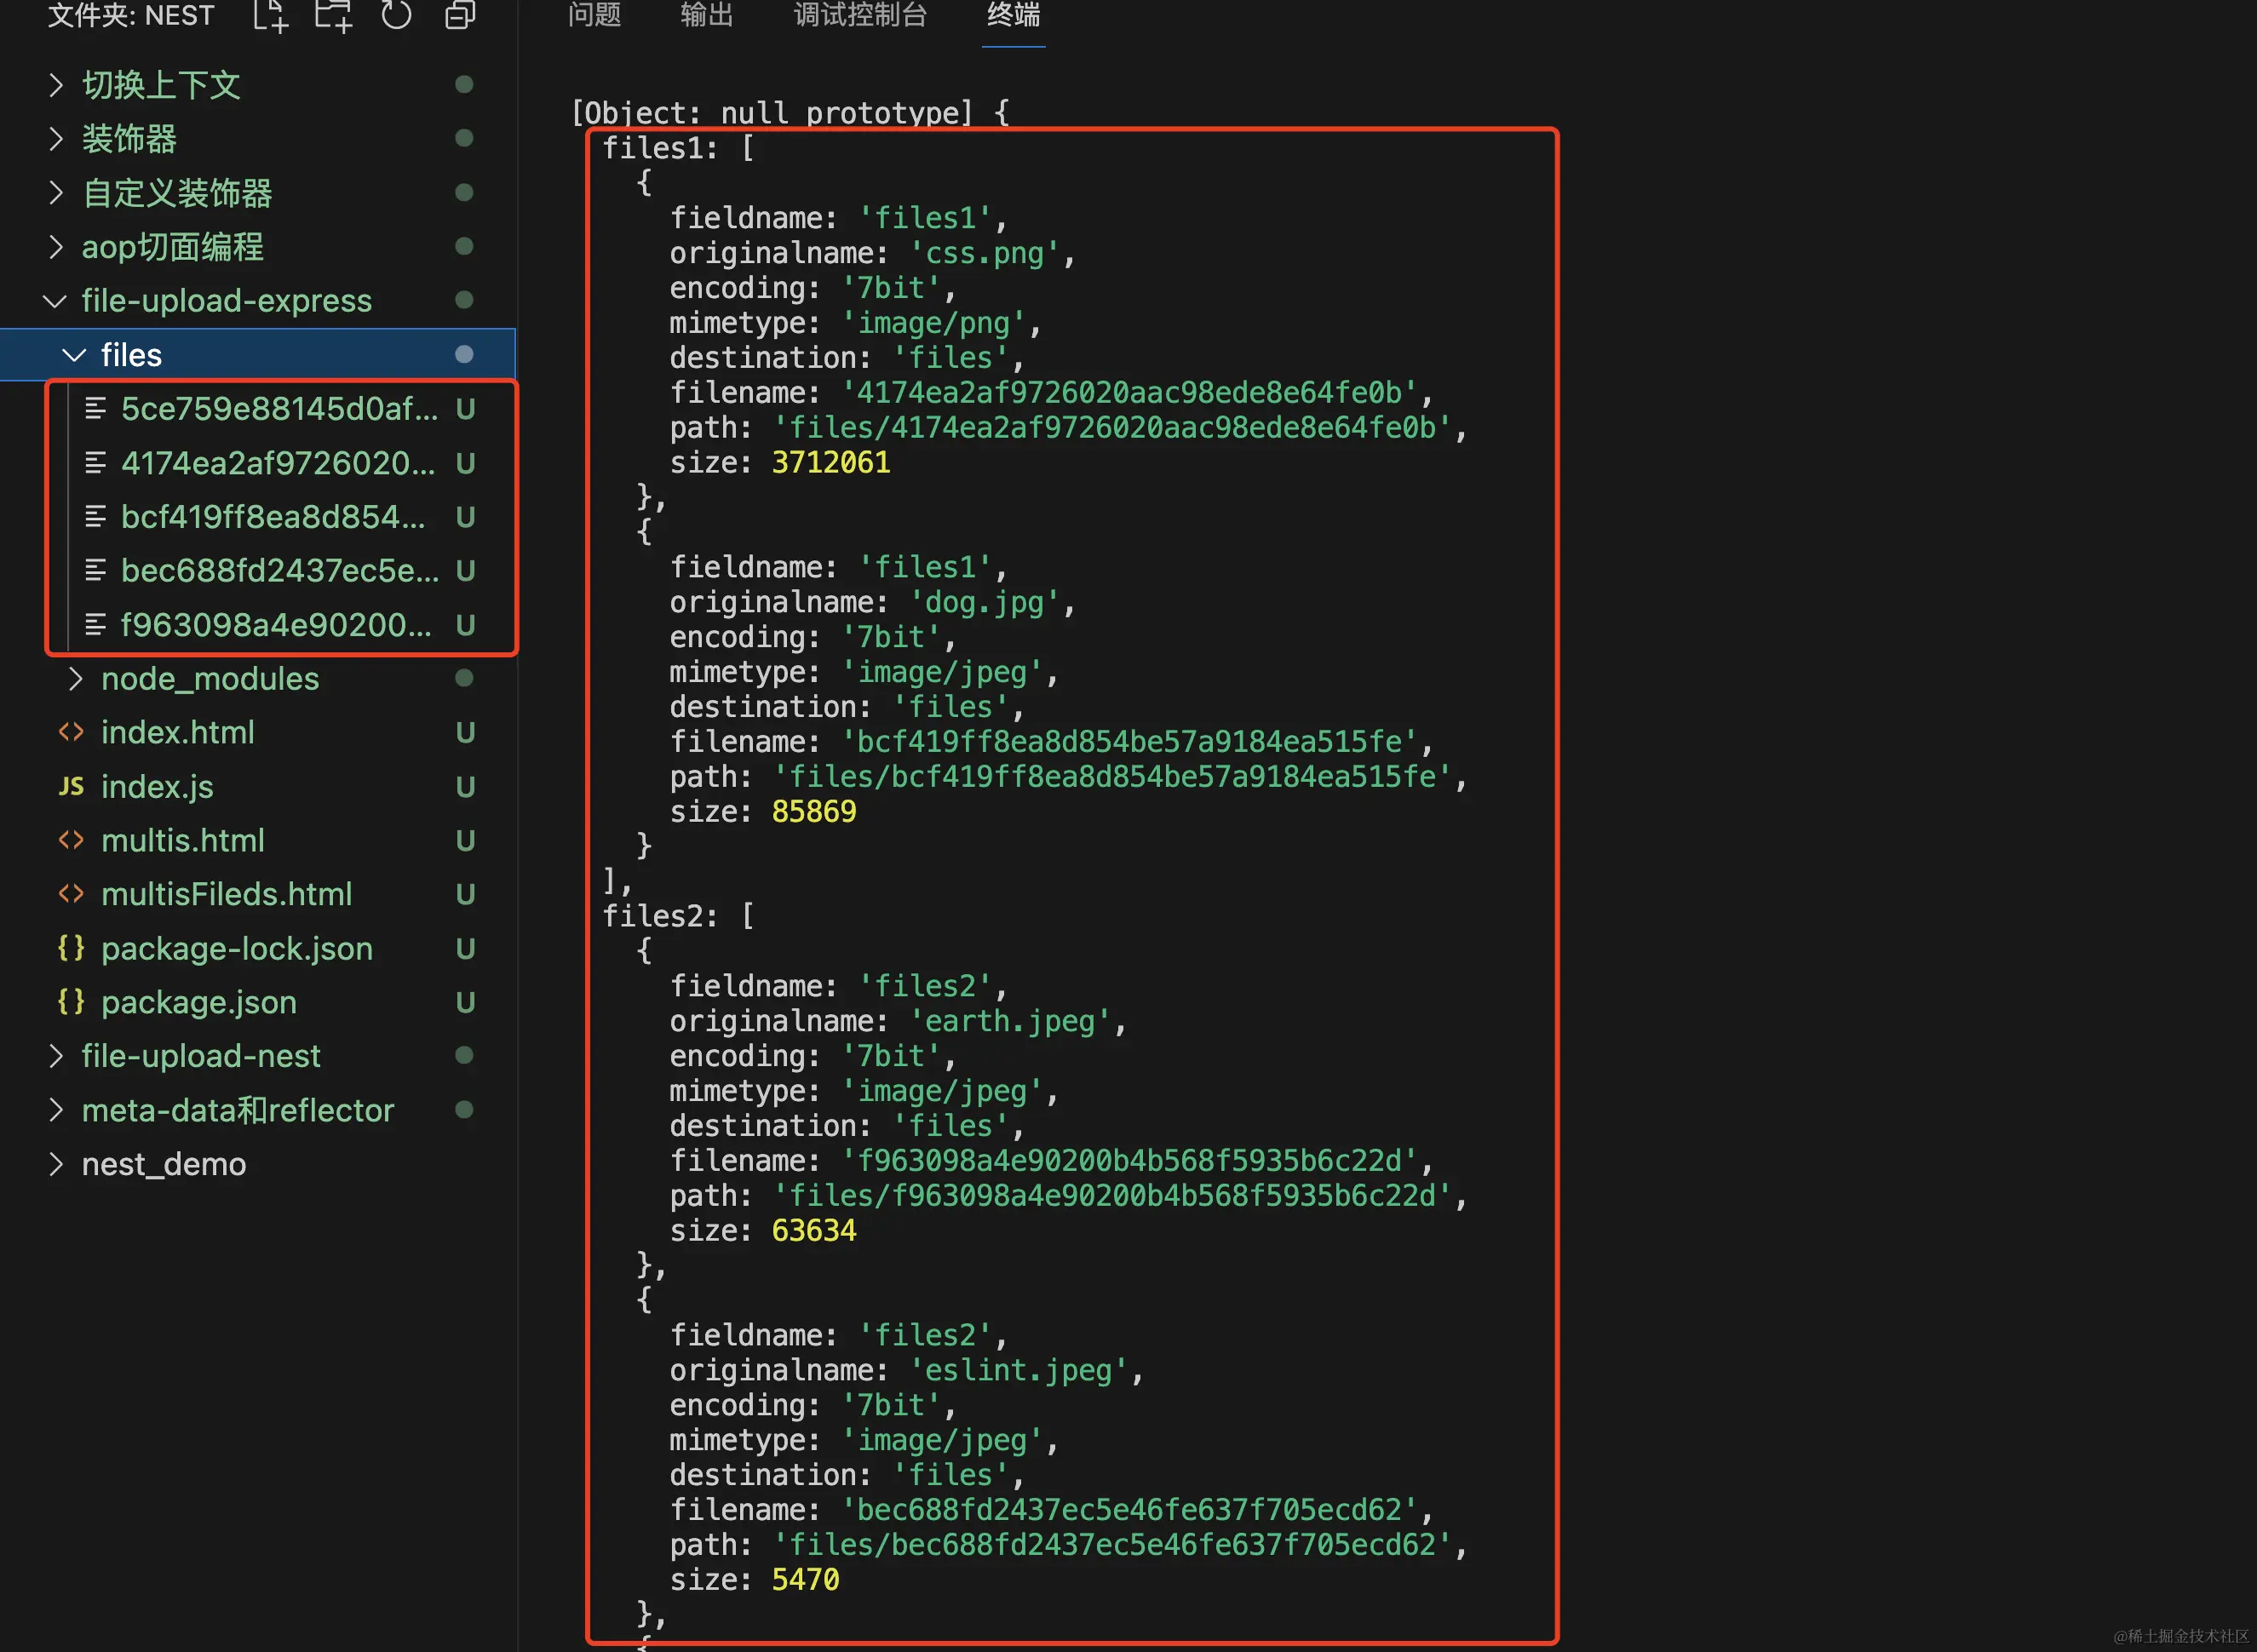Collapse the files folder chevron

pos(75,354)
